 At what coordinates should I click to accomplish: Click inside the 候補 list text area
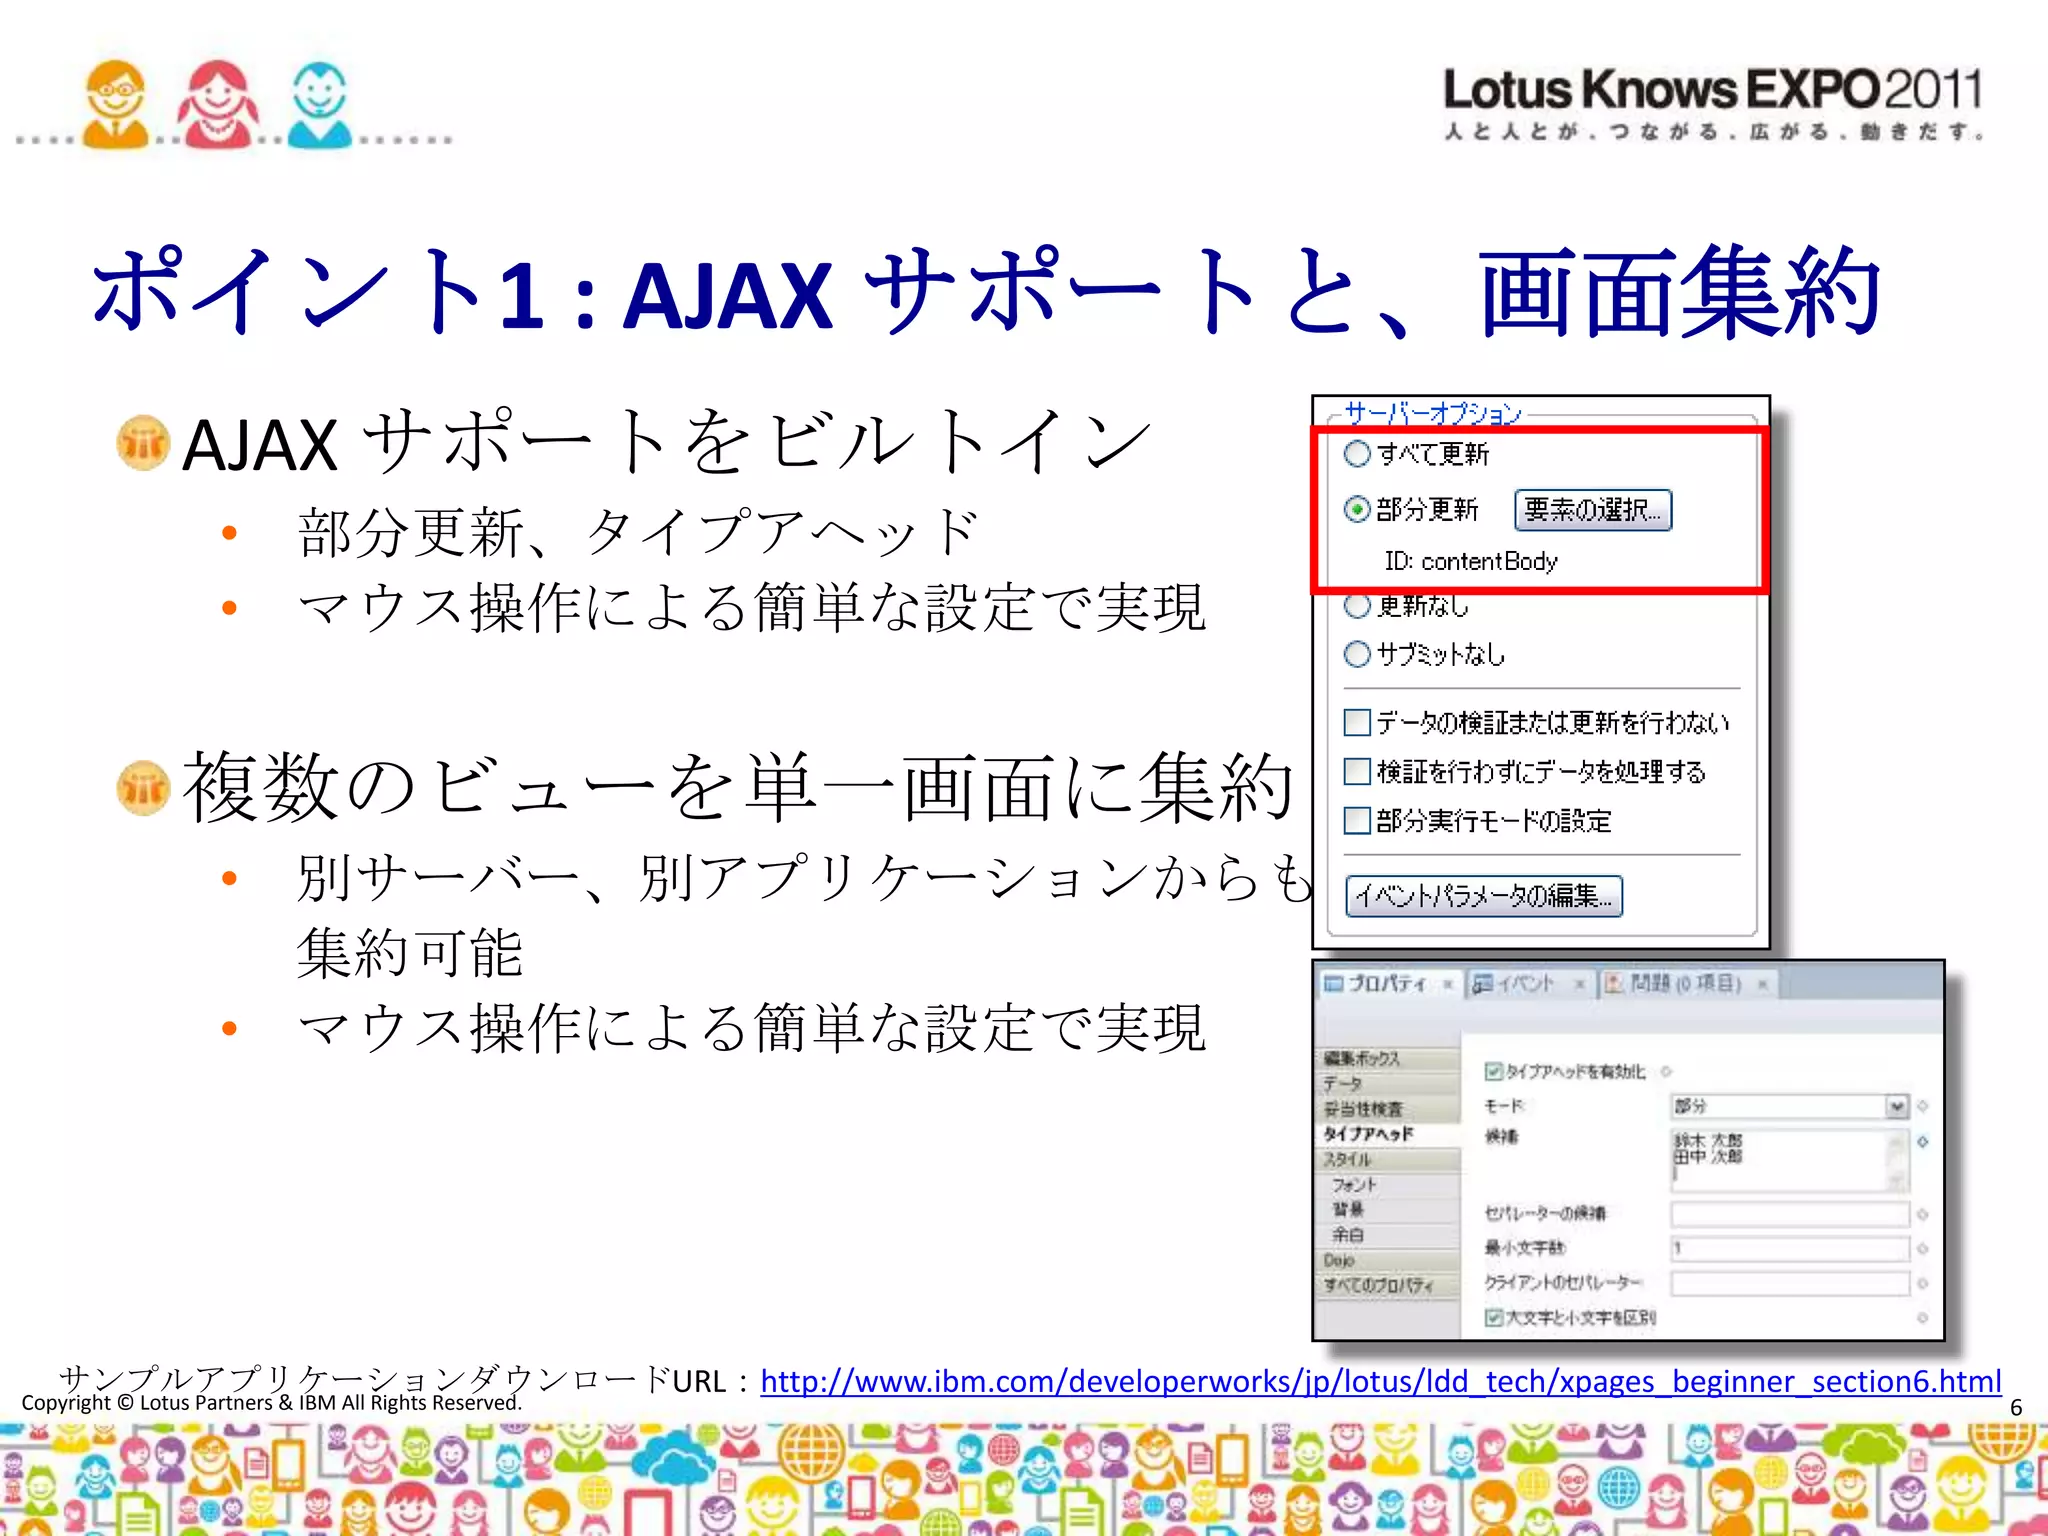[x=1779, y=1160]
